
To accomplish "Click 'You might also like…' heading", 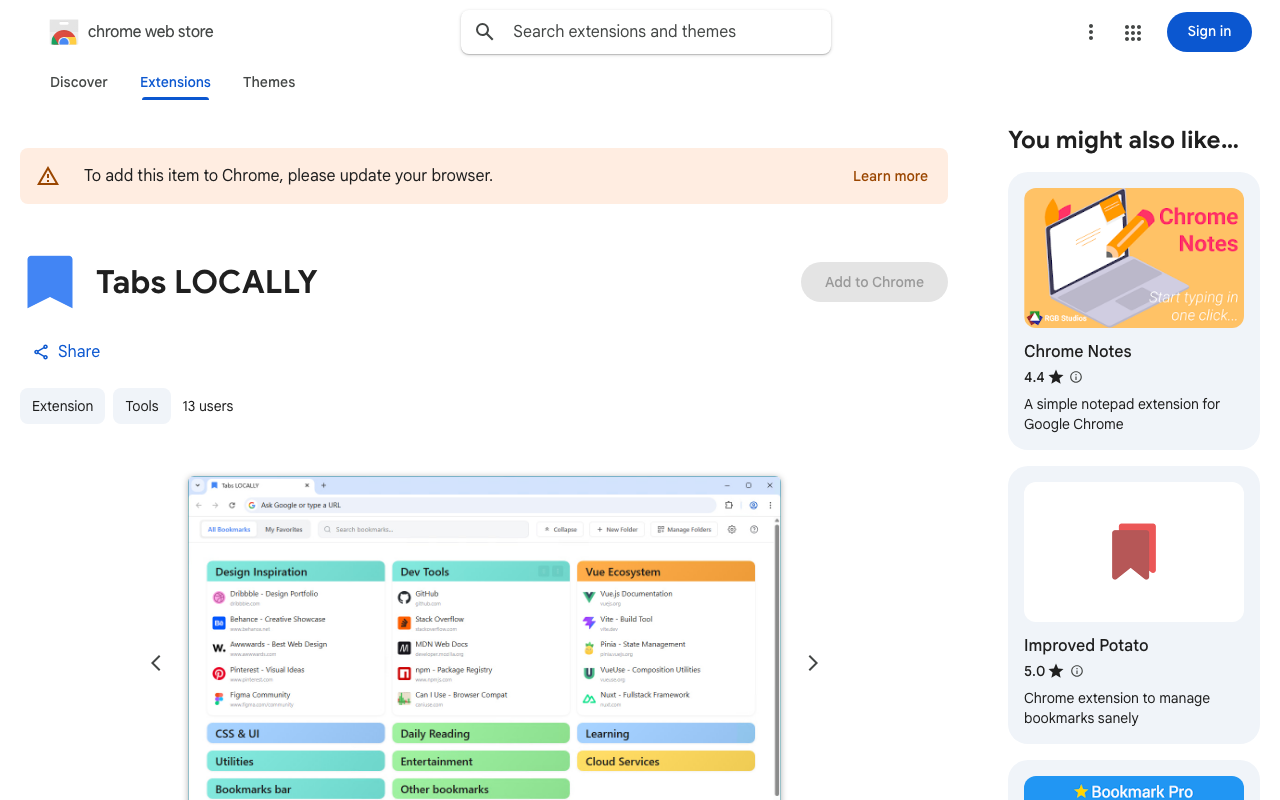I will (x=1123, y=140).
